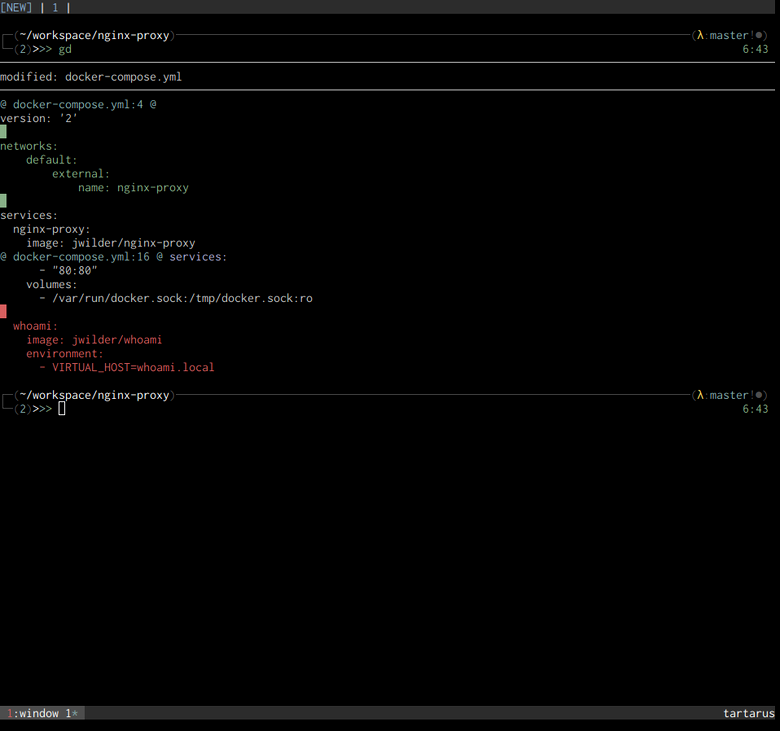Click the red removed-line marker above whoami
The image size is (780, 731).
[x=3, y=312]
